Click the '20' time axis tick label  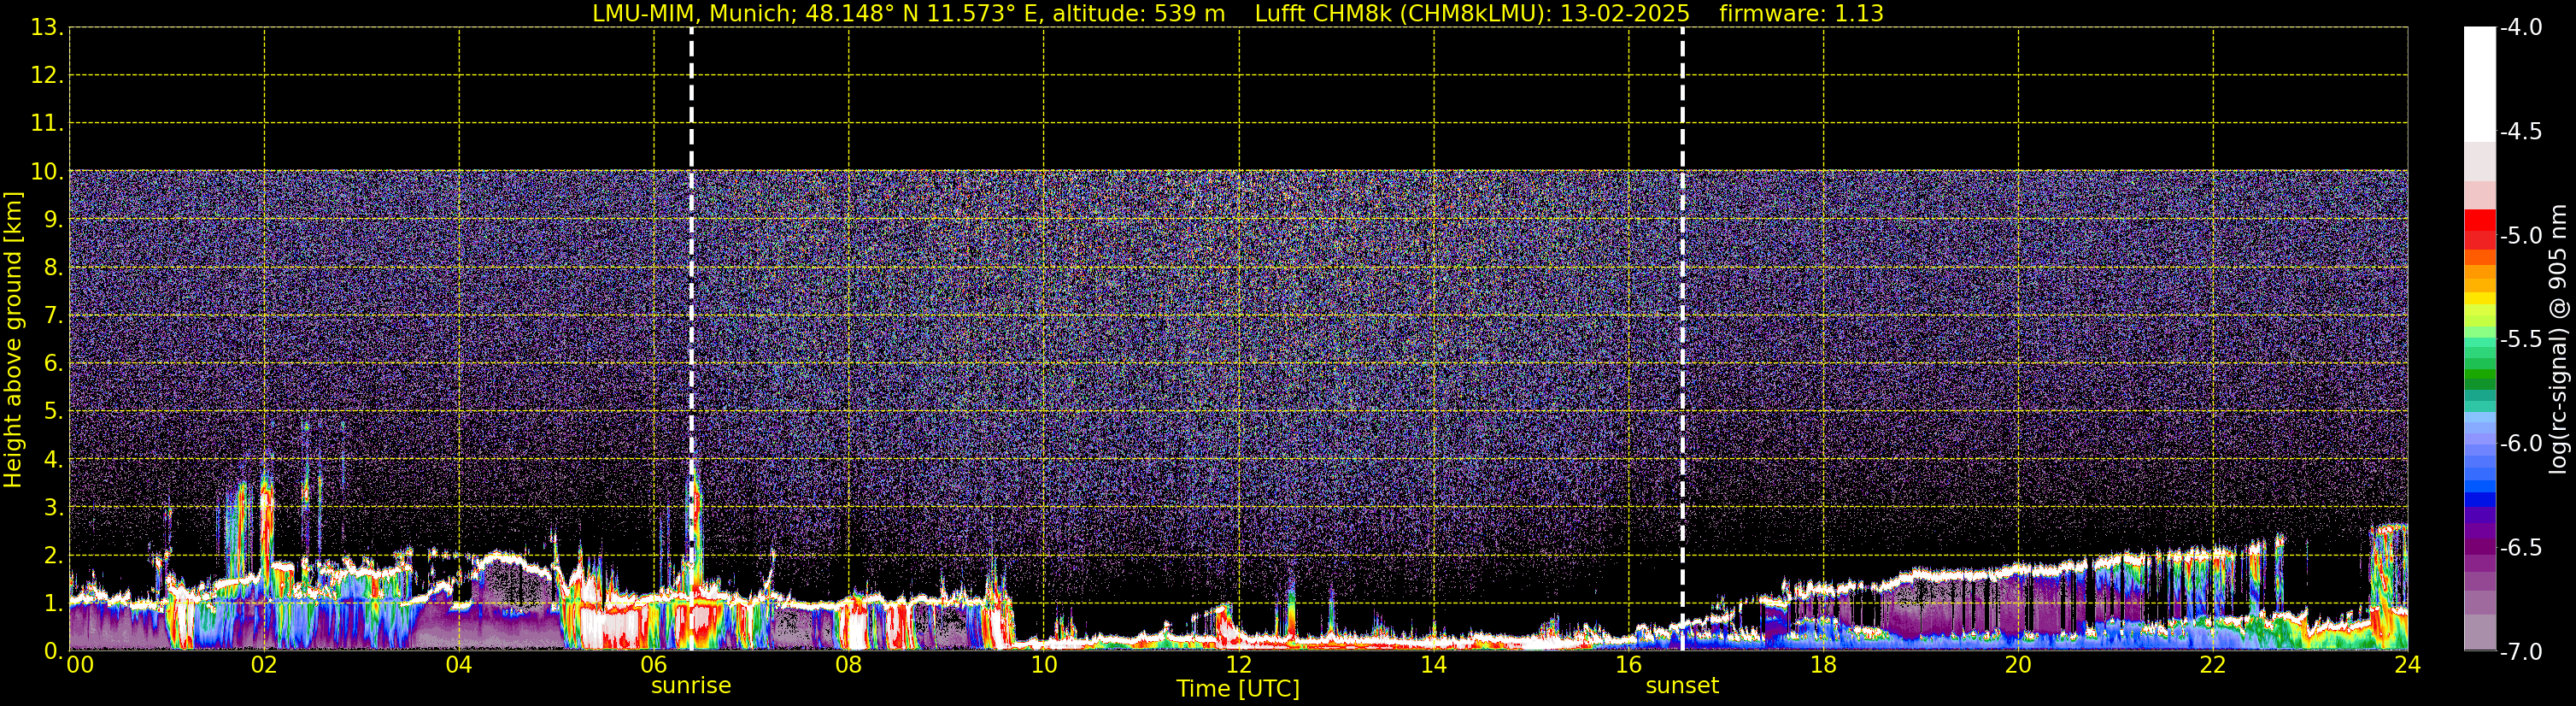(2018, 665)
